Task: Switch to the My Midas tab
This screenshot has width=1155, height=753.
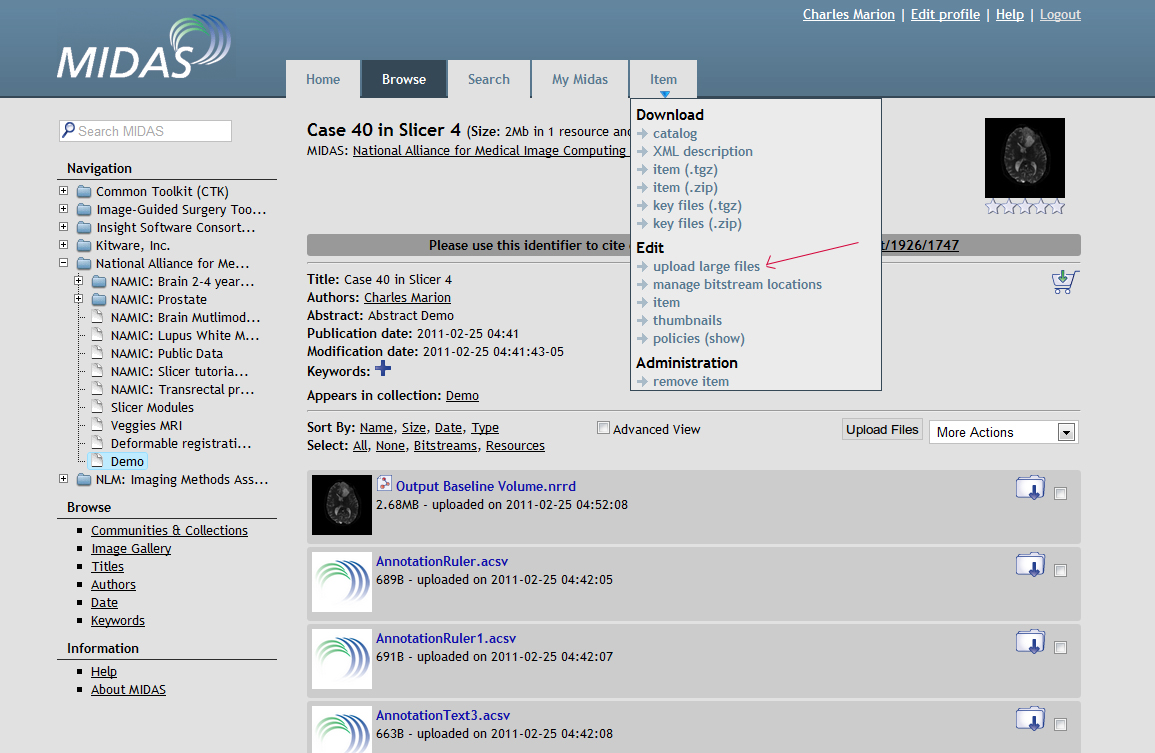Action: [x=580, y=80]
